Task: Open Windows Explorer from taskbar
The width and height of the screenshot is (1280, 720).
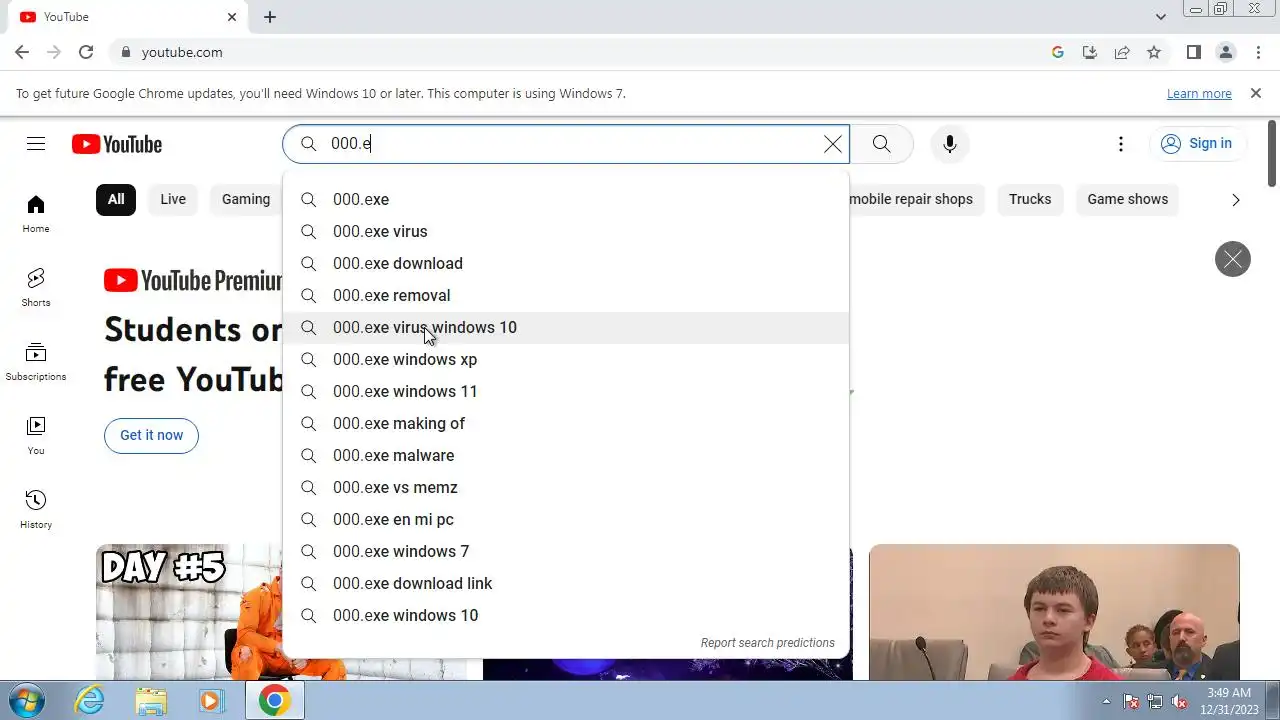Action: tap(152, 701)
